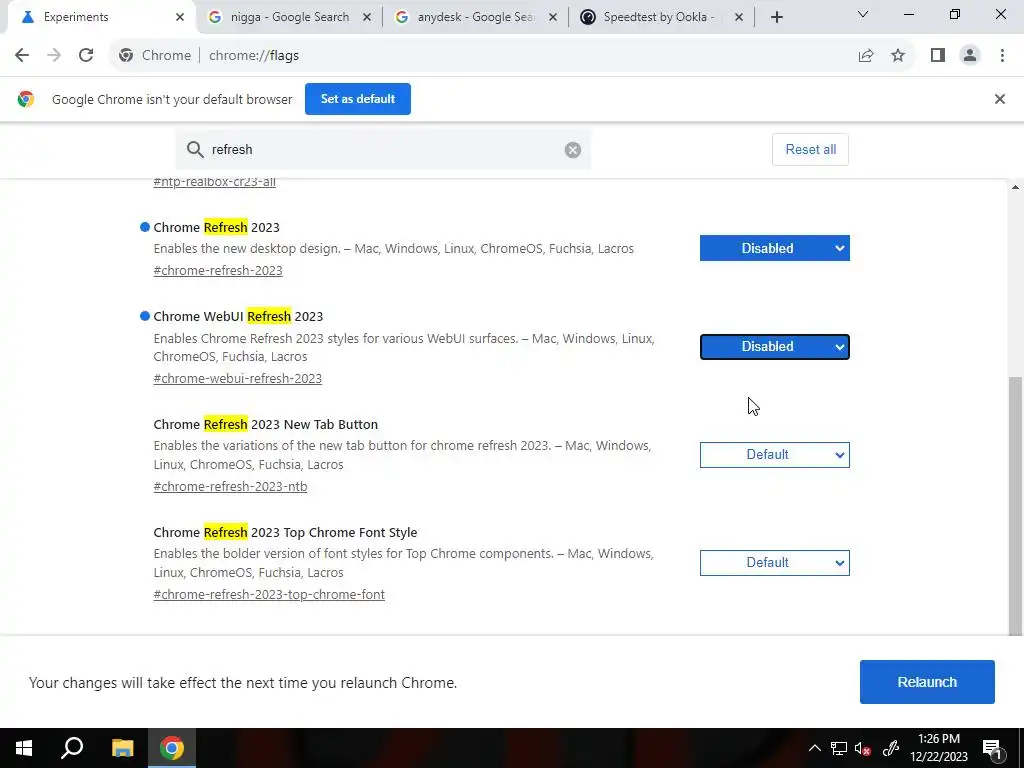Click the network status tray icon

point(839,748)
